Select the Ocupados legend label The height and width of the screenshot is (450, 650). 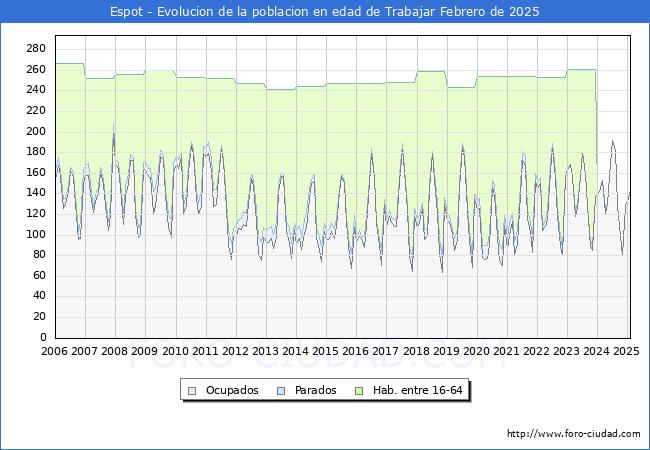pyautogui.click(x=232, y=390)
